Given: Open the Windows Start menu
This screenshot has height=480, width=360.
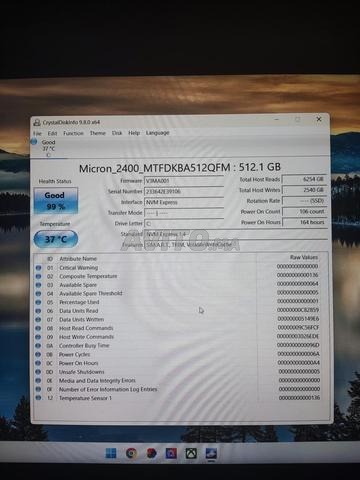Looking at the screenshot, I should (x=111, y=453).
